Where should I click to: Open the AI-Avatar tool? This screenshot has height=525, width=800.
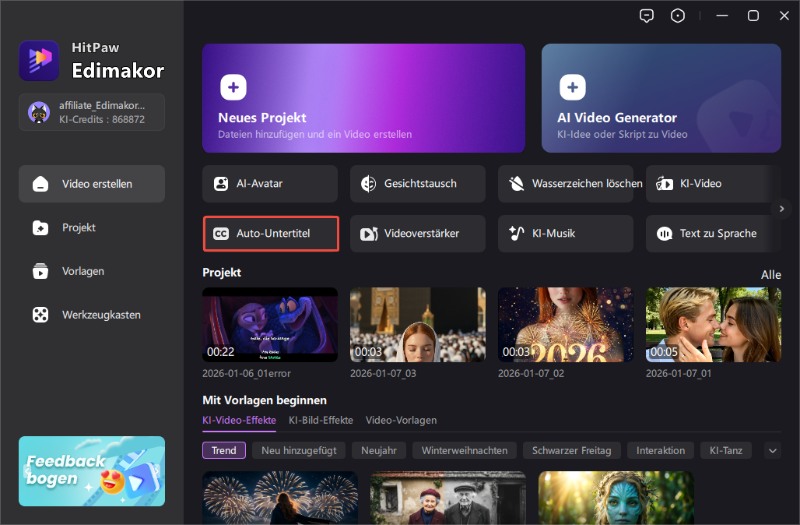pyautogui.click(x=270, y=184)
